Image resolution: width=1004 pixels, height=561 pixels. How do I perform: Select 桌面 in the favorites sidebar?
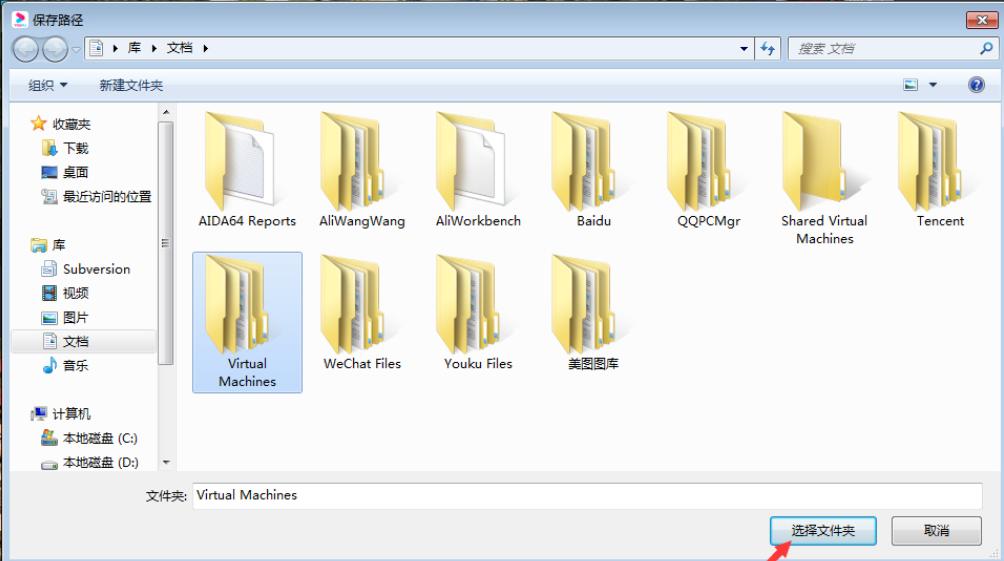(75, 172)
